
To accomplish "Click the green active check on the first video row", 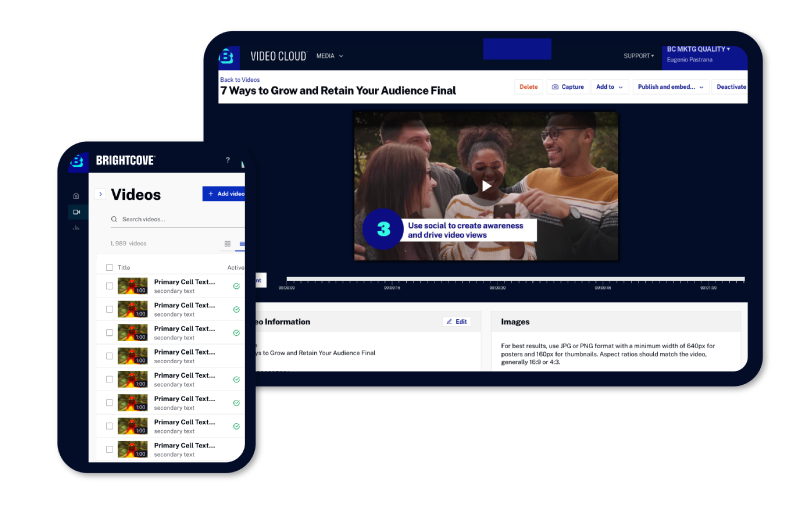I will click(x=236, y=286).
